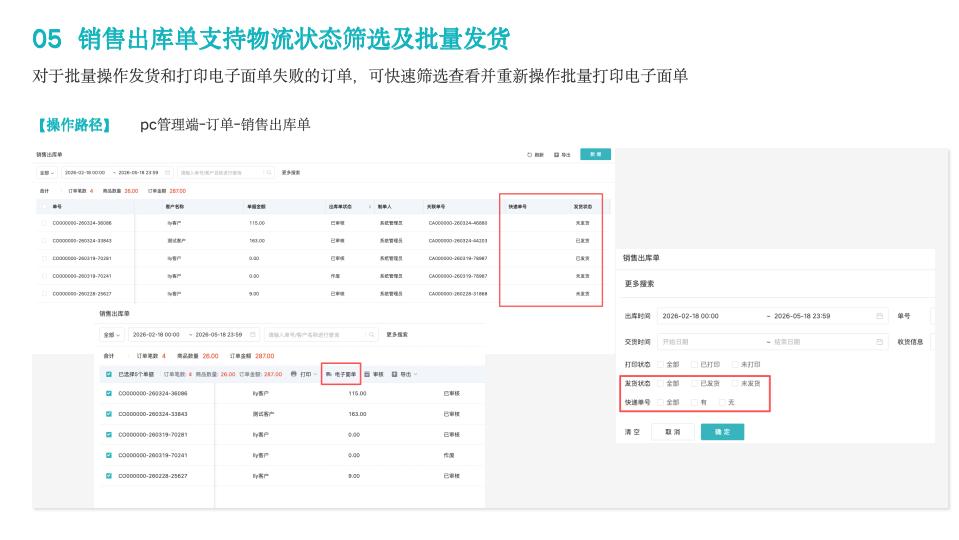Click 单据金额 115.00 in top list
This screenshot has height=540, width=959.
257,223
